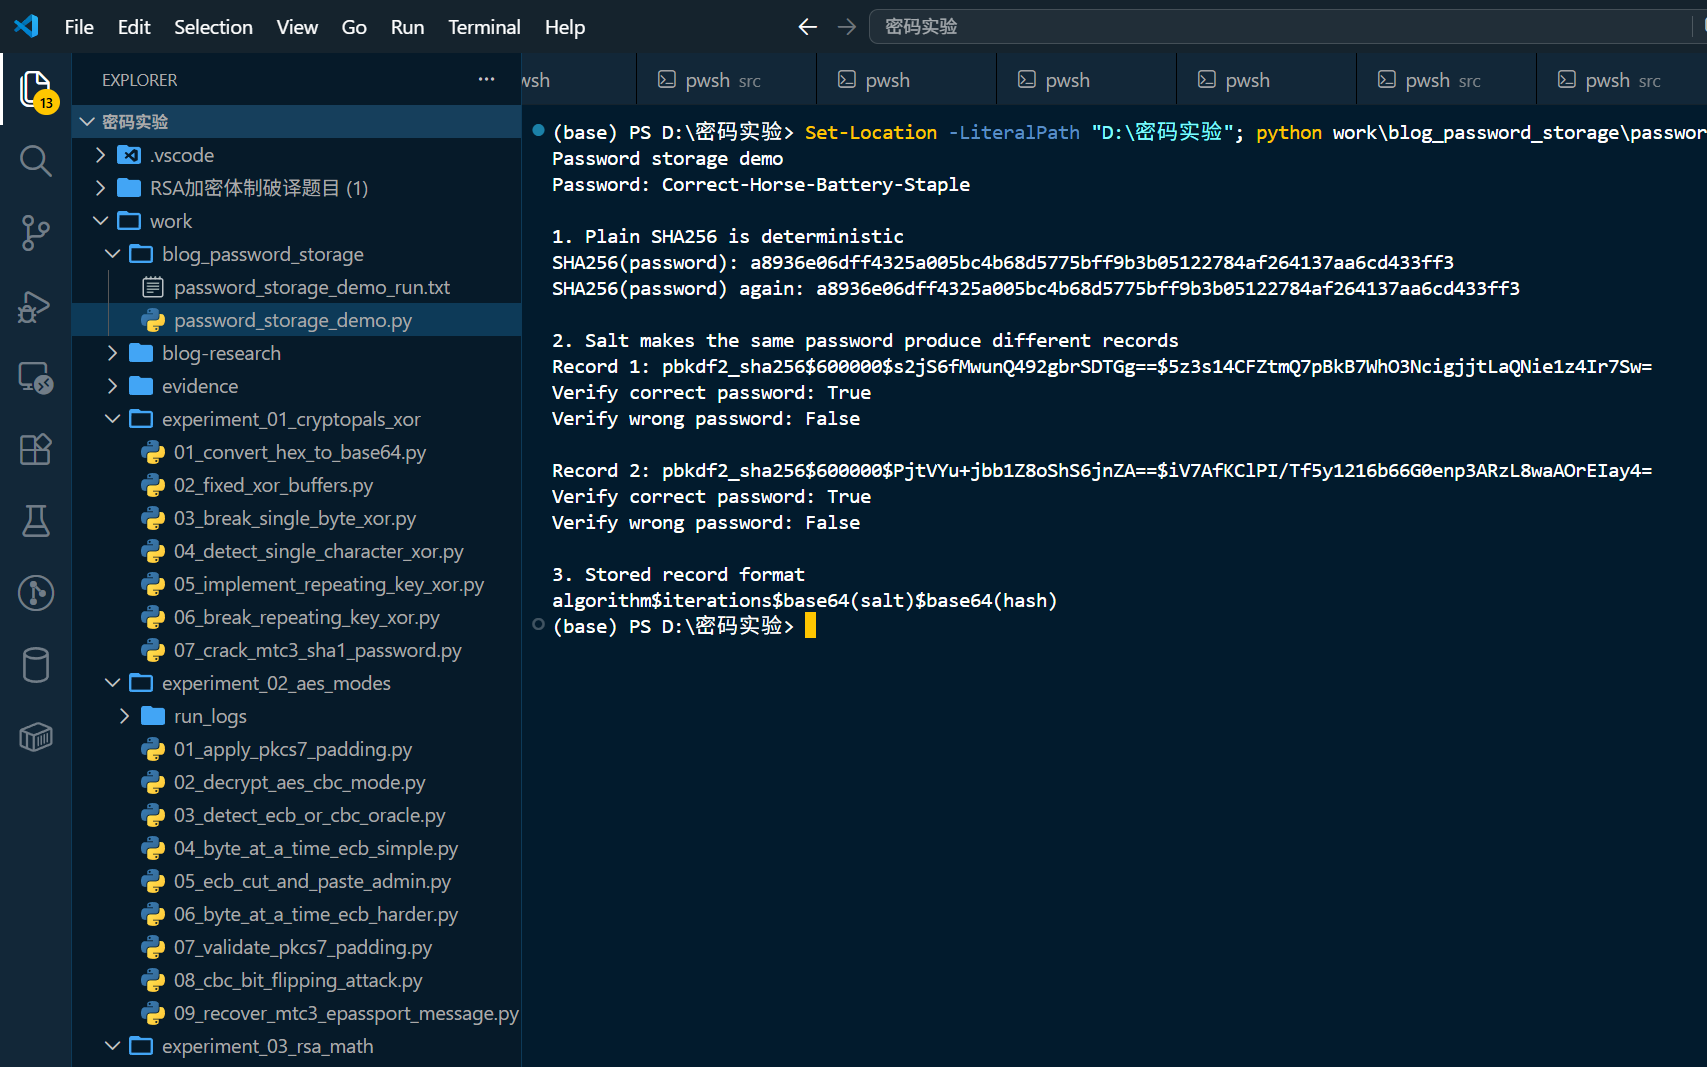Open the Go menu

pyautogui.click(x=354, y=27)
